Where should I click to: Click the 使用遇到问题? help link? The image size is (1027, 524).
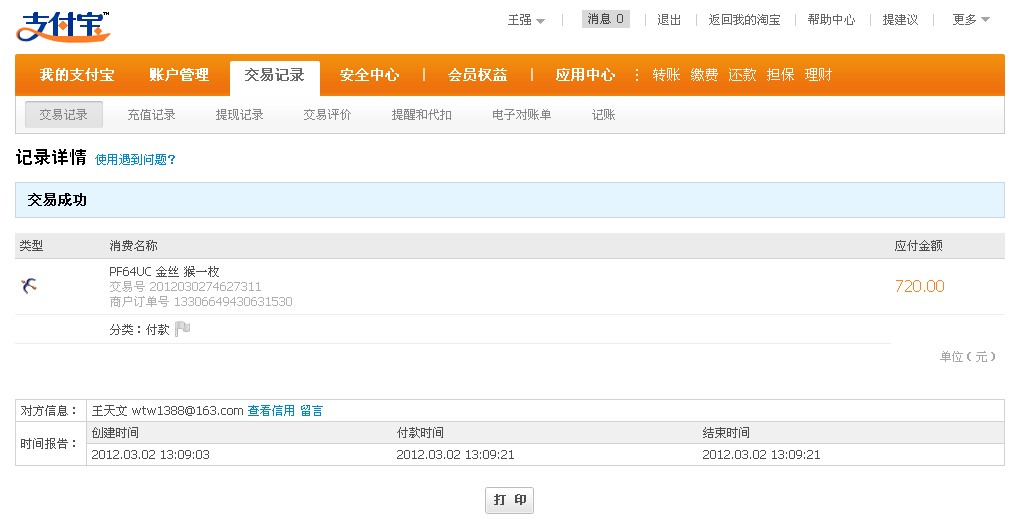point(135,160)
